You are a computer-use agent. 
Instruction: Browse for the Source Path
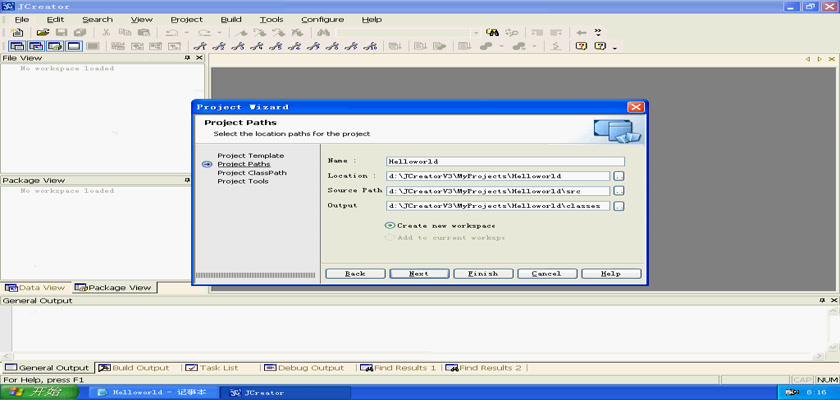619,191
